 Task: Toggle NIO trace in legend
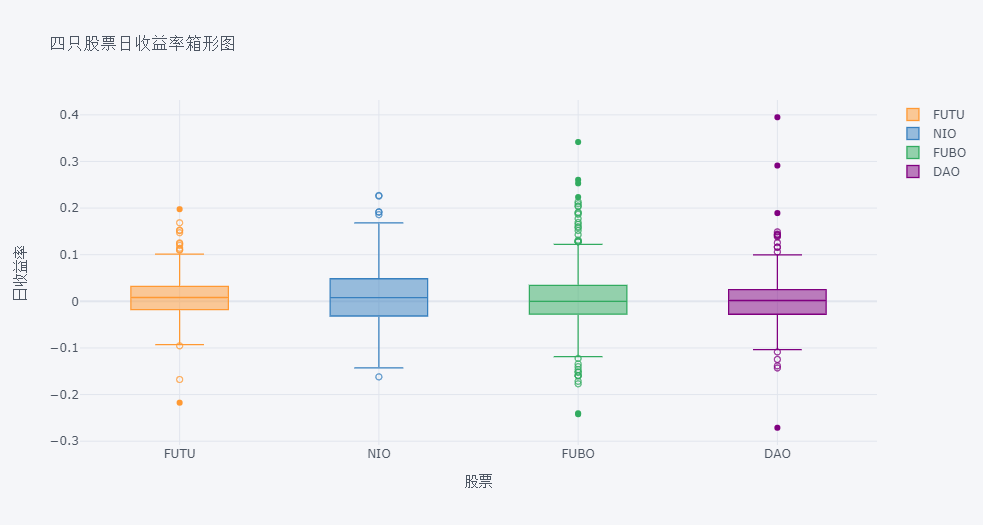click(x=931, y=134)
